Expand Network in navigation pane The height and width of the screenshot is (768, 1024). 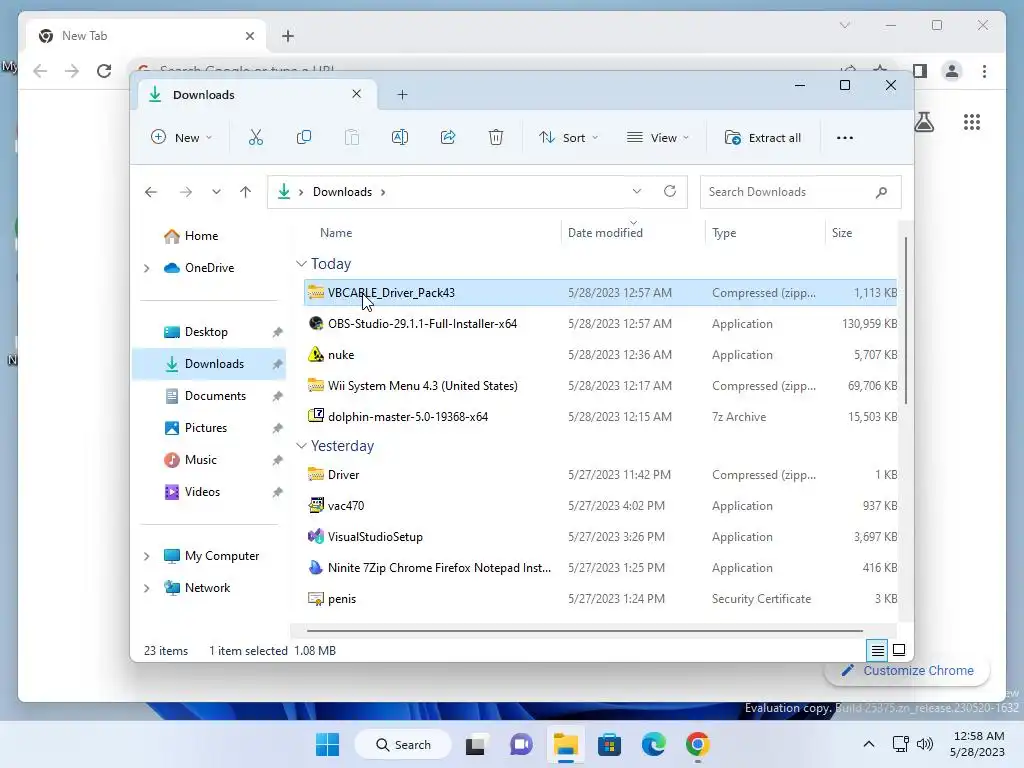[147, 588]
